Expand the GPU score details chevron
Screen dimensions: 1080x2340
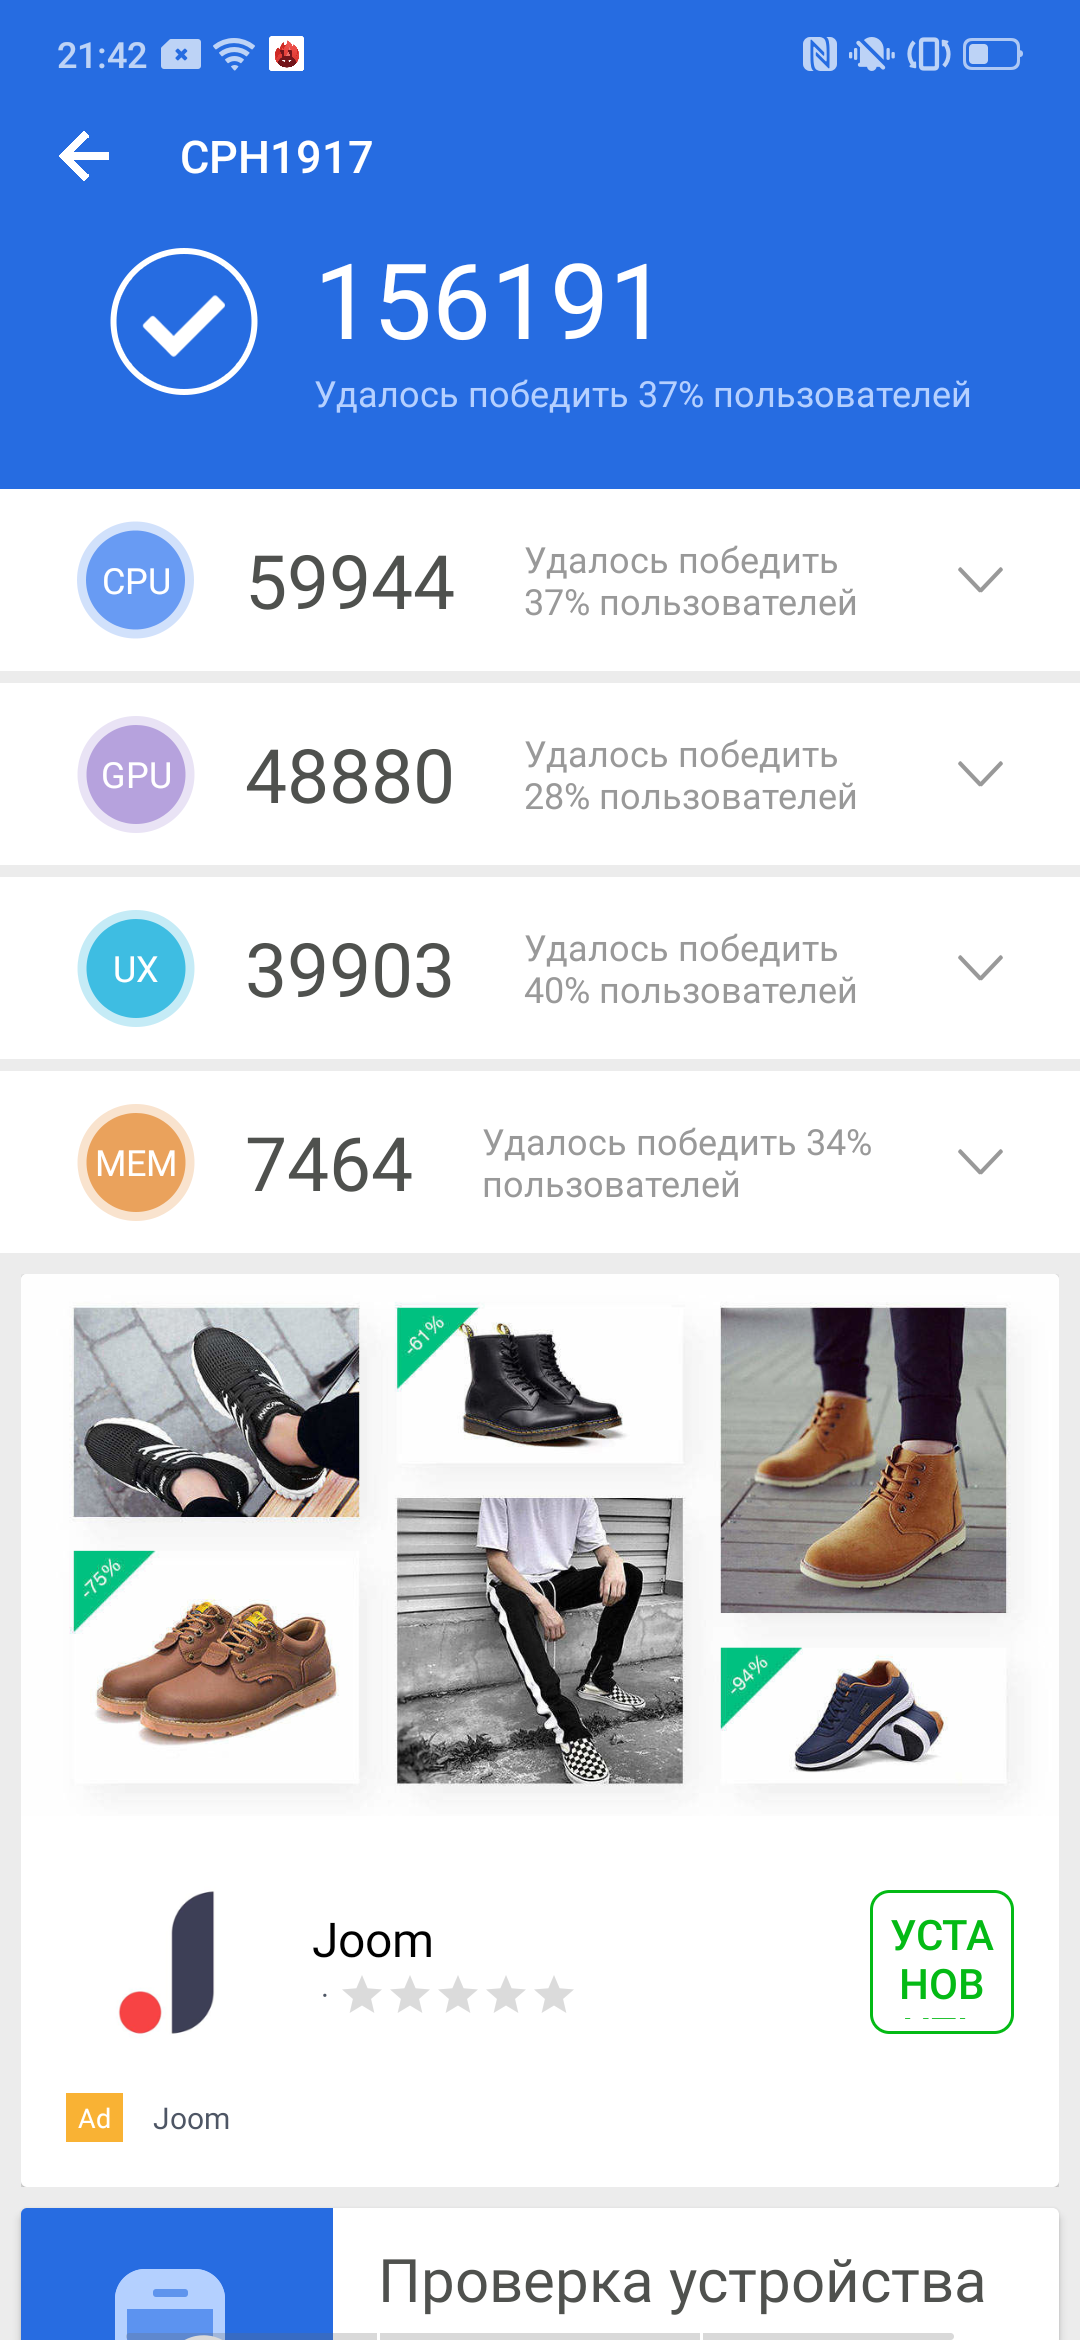click(980, 774)
